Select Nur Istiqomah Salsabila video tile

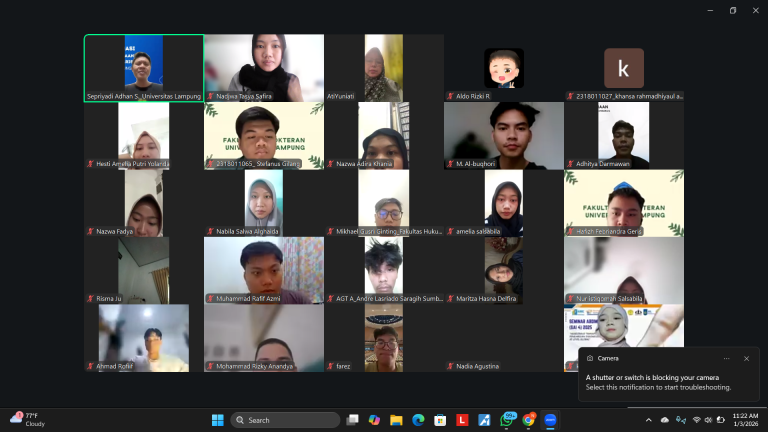(624, 271)
